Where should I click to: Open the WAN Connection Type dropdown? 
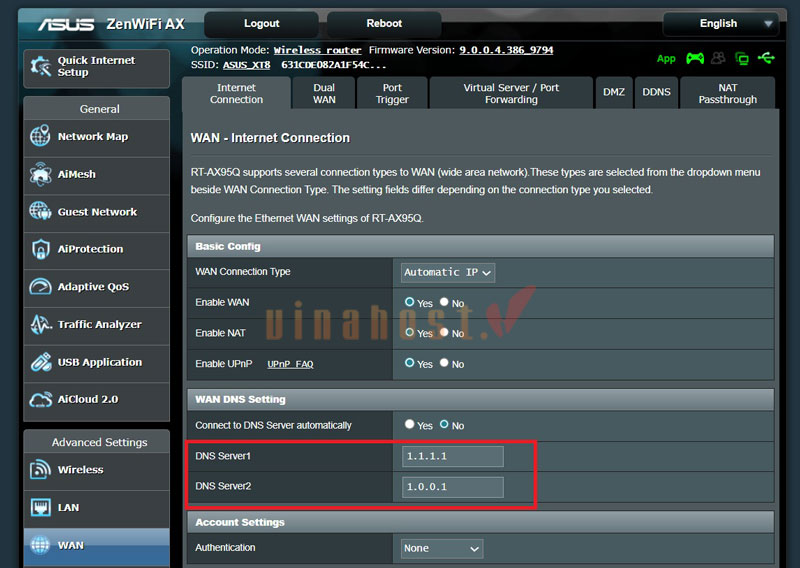[448, 272]
